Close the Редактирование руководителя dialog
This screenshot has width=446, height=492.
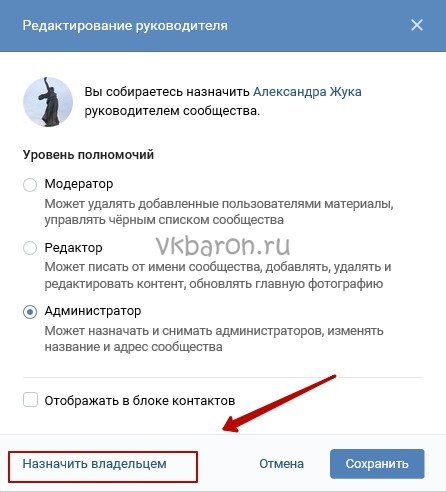point(417,25)
